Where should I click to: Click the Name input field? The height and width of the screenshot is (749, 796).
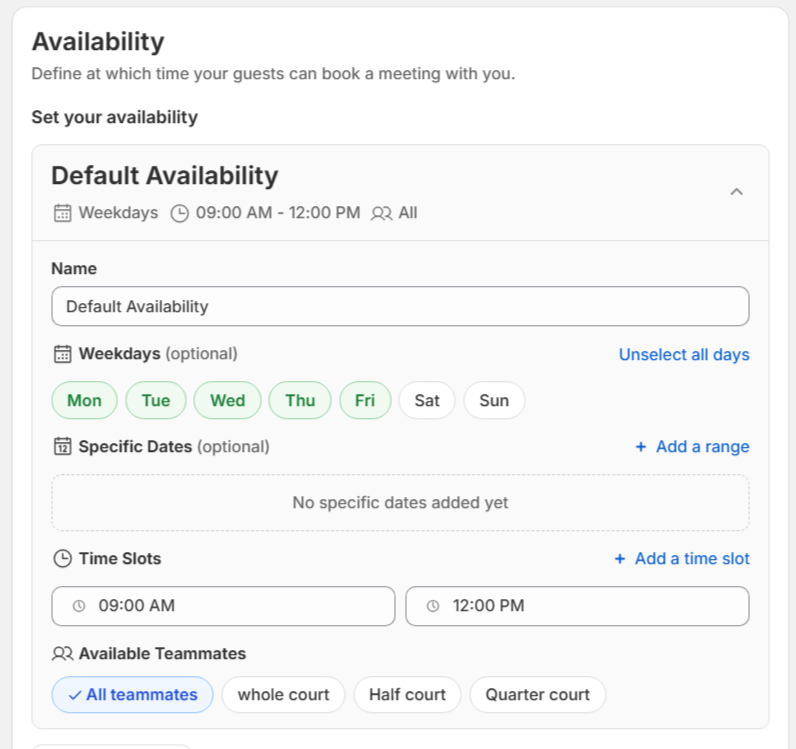(x=400, y=307)
